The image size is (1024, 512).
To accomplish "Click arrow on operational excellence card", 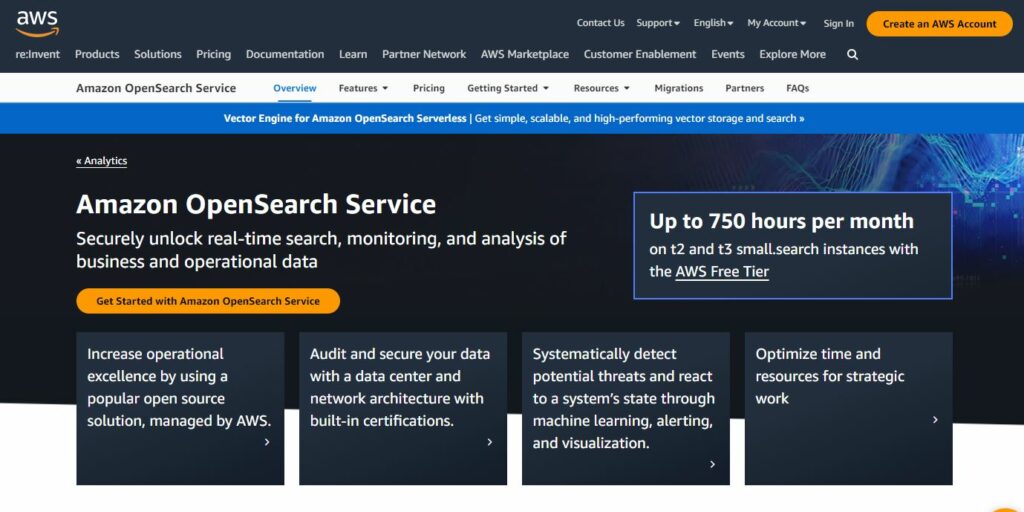I will [x=267, y=442].
